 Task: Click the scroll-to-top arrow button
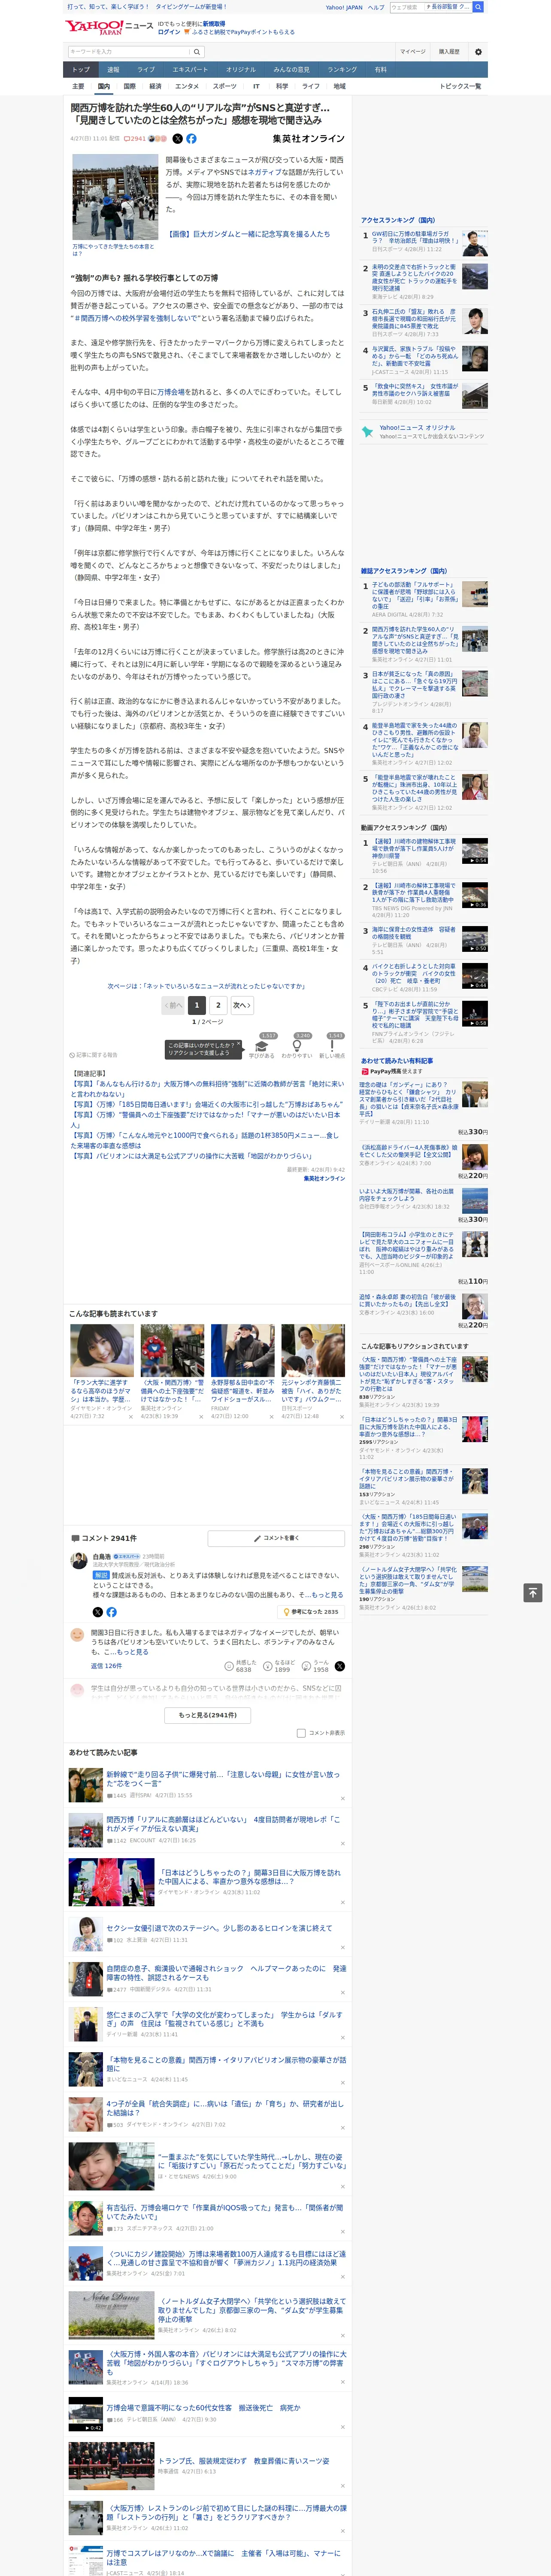click(x=533, y=1592)
